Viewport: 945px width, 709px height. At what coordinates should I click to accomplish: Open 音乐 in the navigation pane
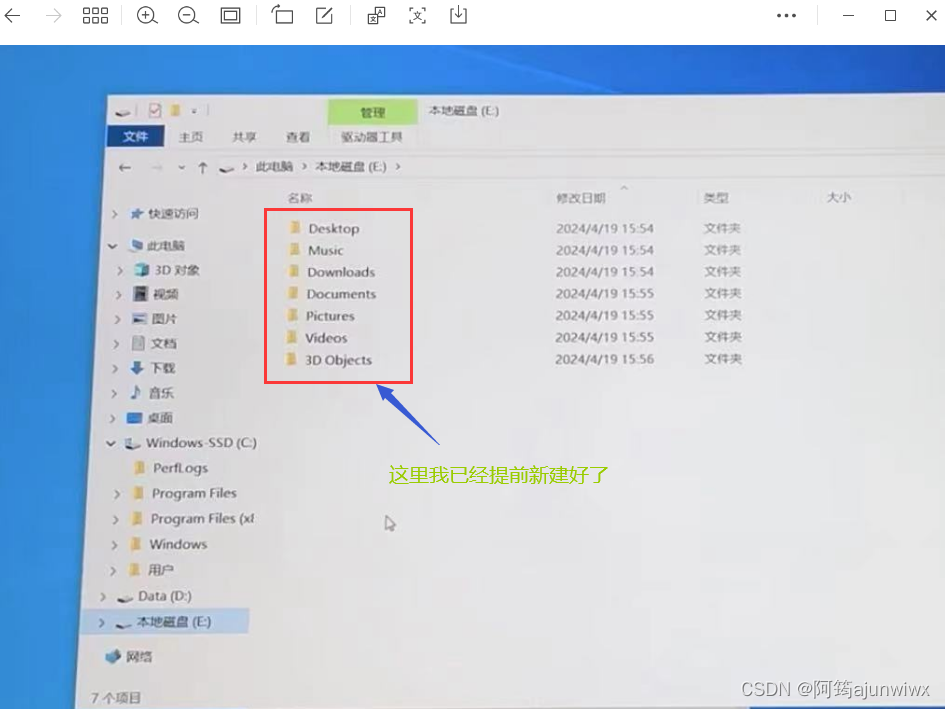point(161,393)
